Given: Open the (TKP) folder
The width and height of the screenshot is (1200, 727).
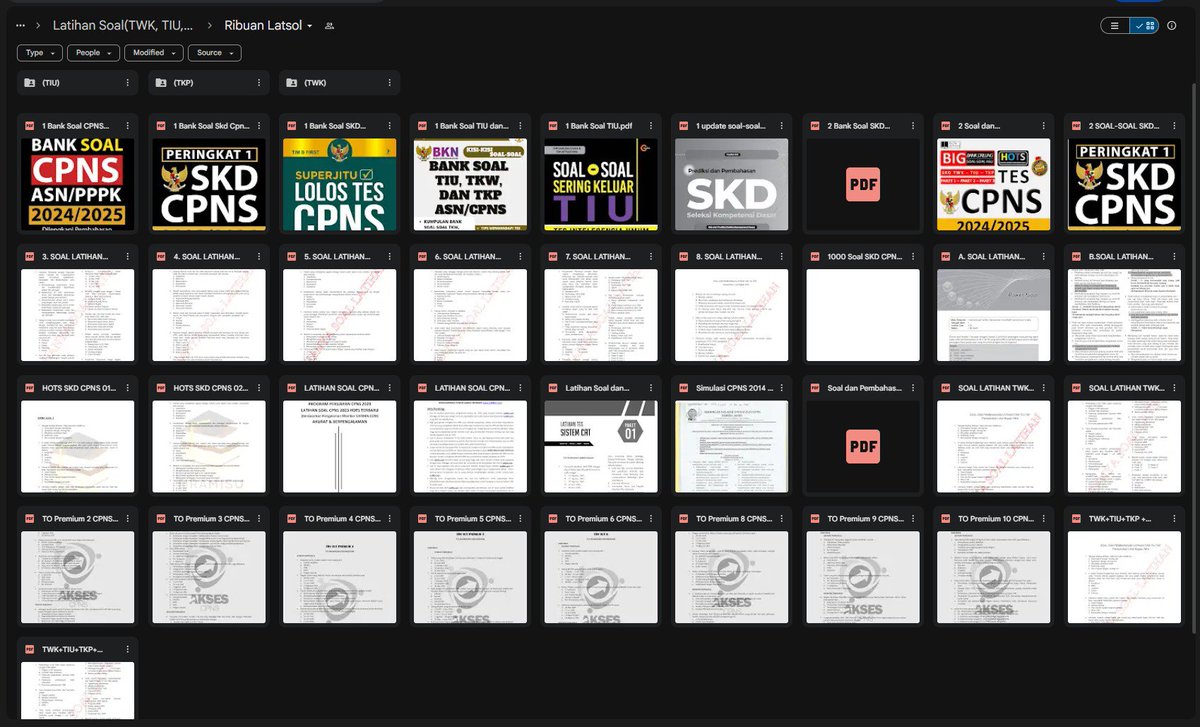Looking at the screenshot, I should pos(209,83).
